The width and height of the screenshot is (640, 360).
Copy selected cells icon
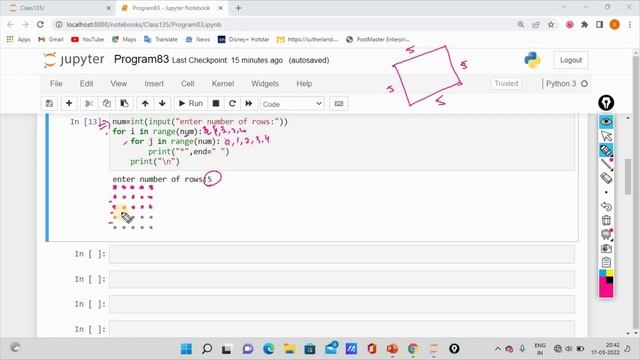pyautogui.click(x=107, y=104)
